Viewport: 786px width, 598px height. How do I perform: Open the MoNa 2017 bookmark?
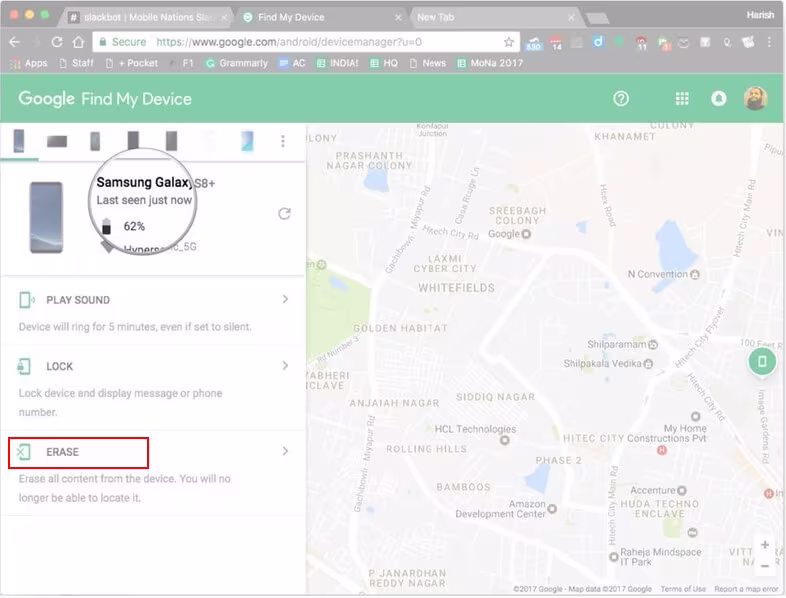click(x=490, y=63)
